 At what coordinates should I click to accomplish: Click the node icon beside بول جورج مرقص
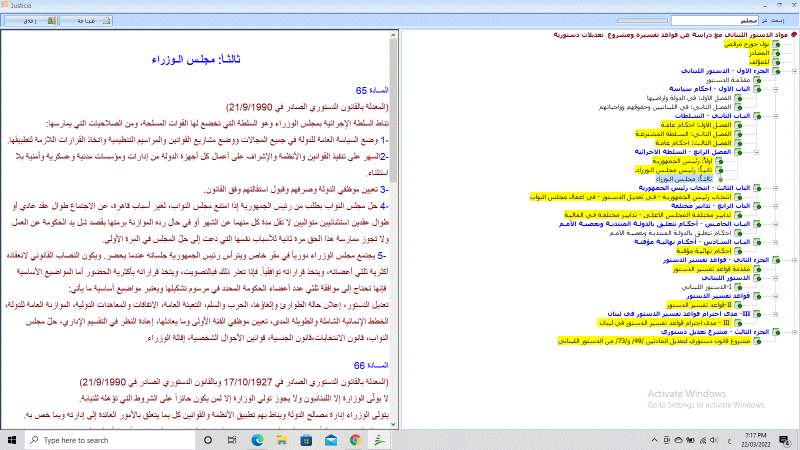coord(776,44)
